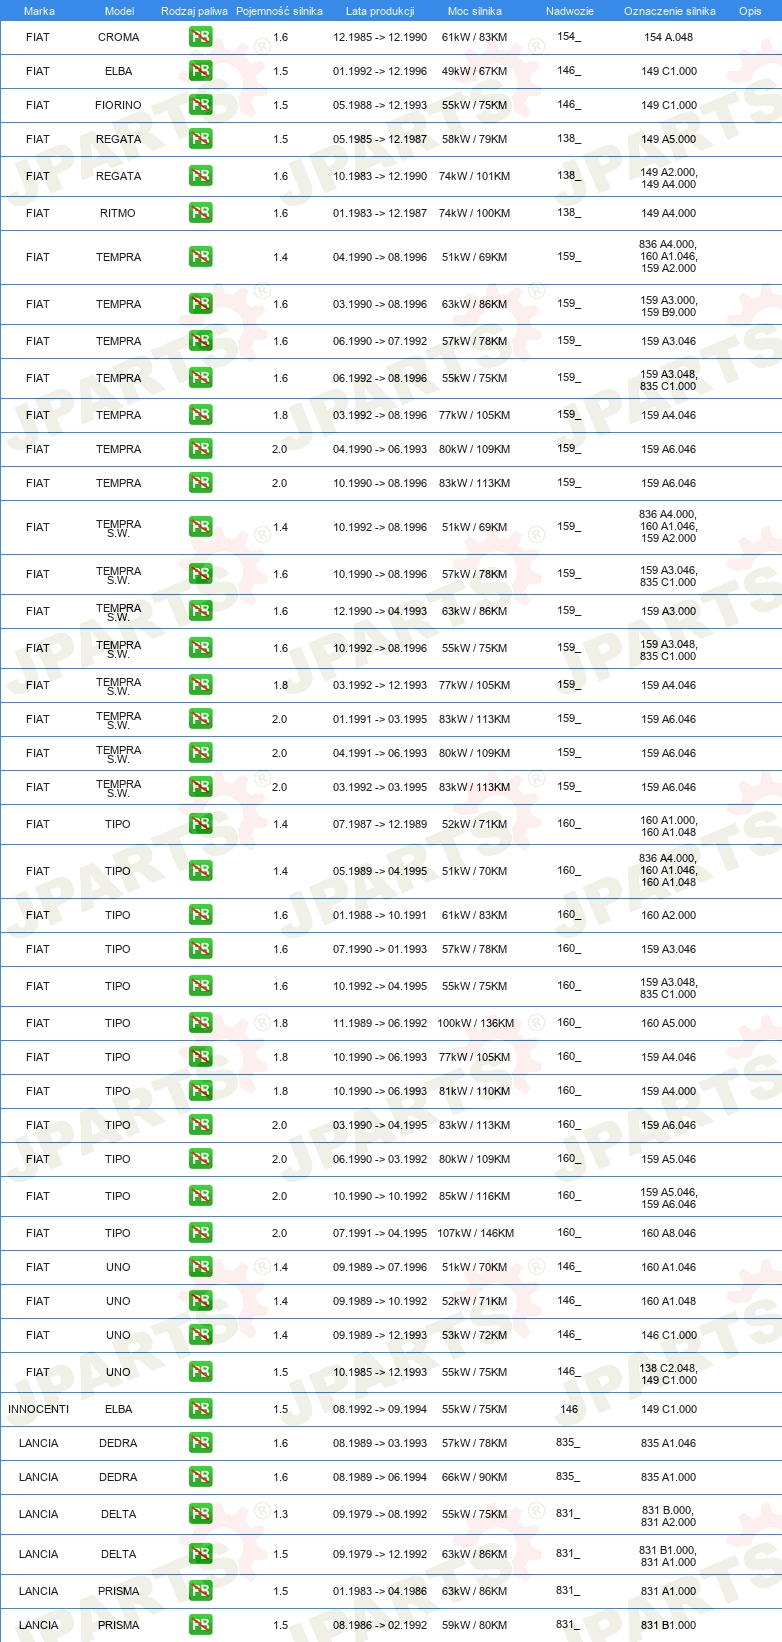
Task: Click the 66kW / 90KM power cell
Action: tap(475, 1477)
